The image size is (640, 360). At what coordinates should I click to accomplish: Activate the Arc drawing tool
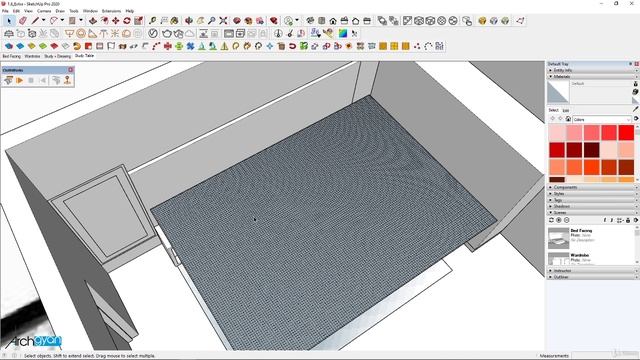tap(53, 21)
